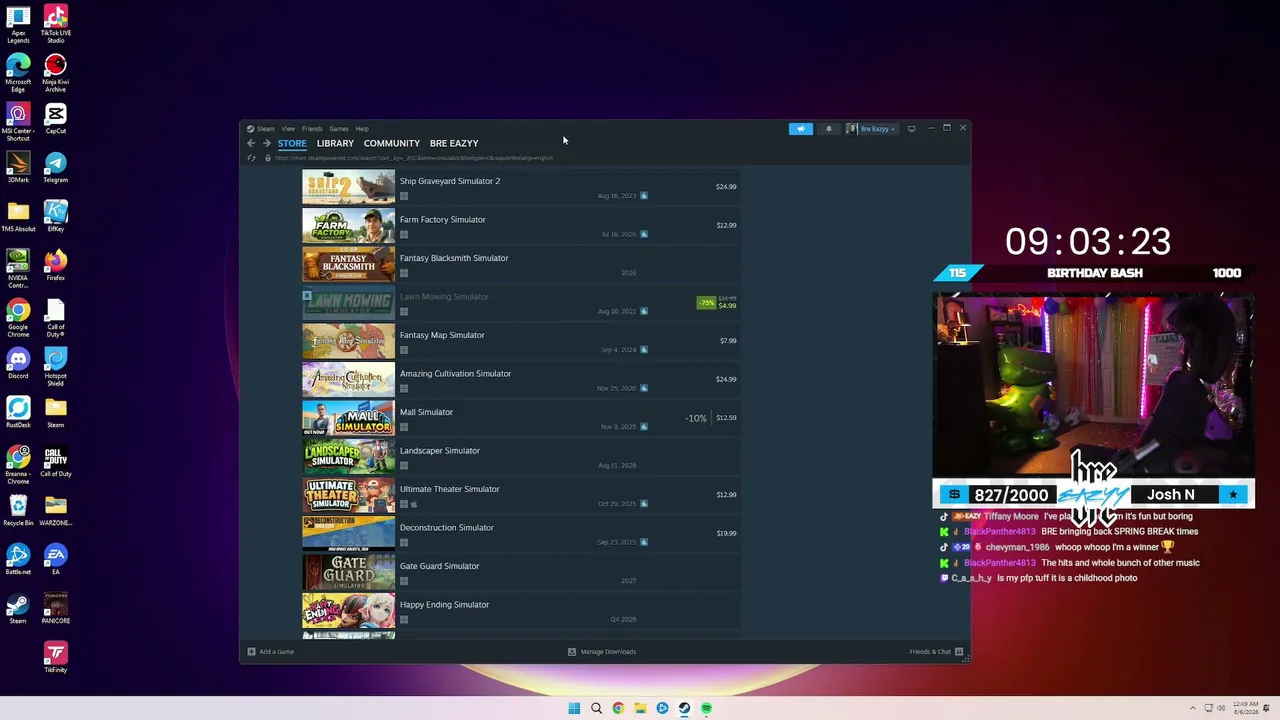Open TikFinity desktop shortcut
The image size is (1280, 720).
pyautogui.click(x=56, y=658)
